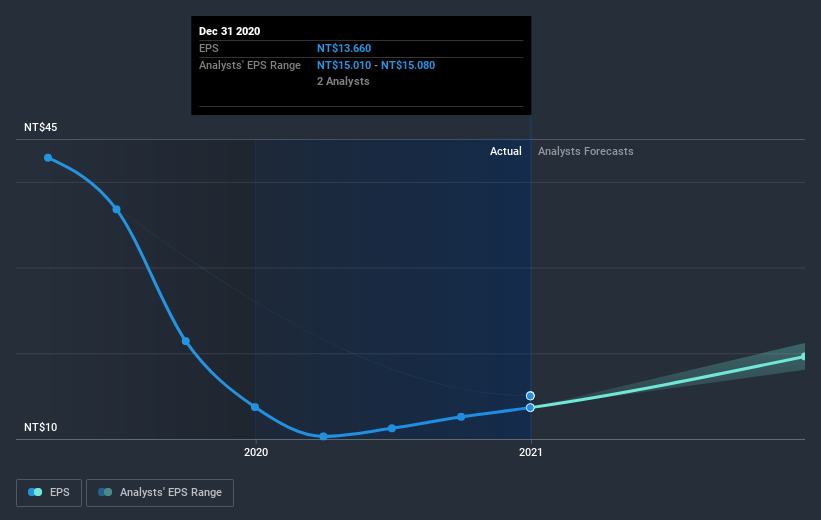This screenshot has width=821, height=520.
Task: Click the analysts' estimate point above 2021 EPS
Action: (530, 396)
